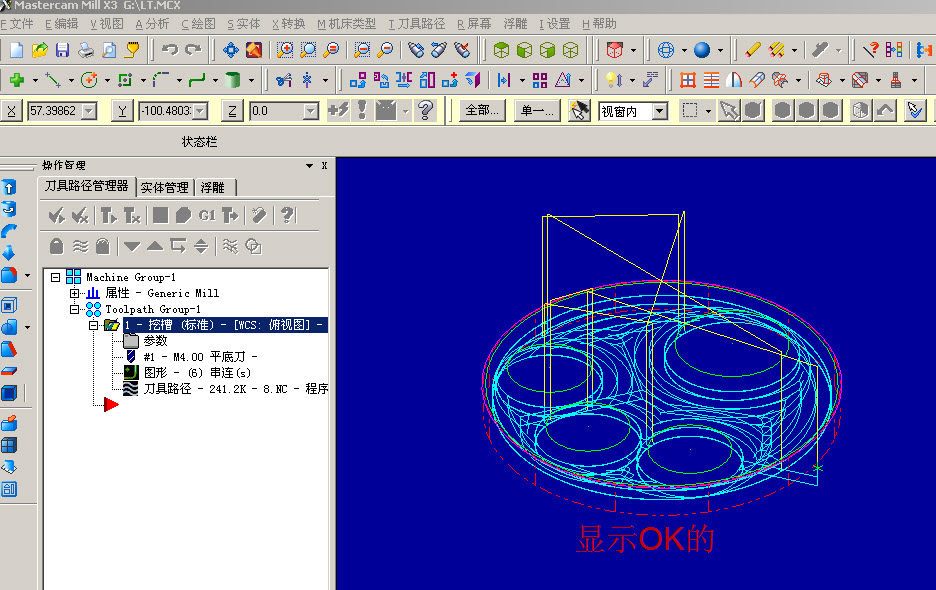Toggle the verify selection checkmark cursor icon
This screenshot has width=936, height=590.
click(x=915, y=110)
